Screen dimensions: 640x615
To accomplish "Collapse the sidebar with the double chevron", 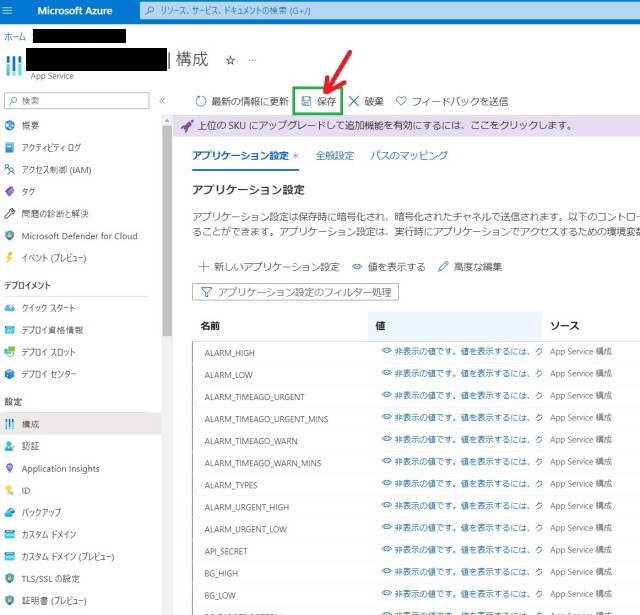I will (162, 101).
